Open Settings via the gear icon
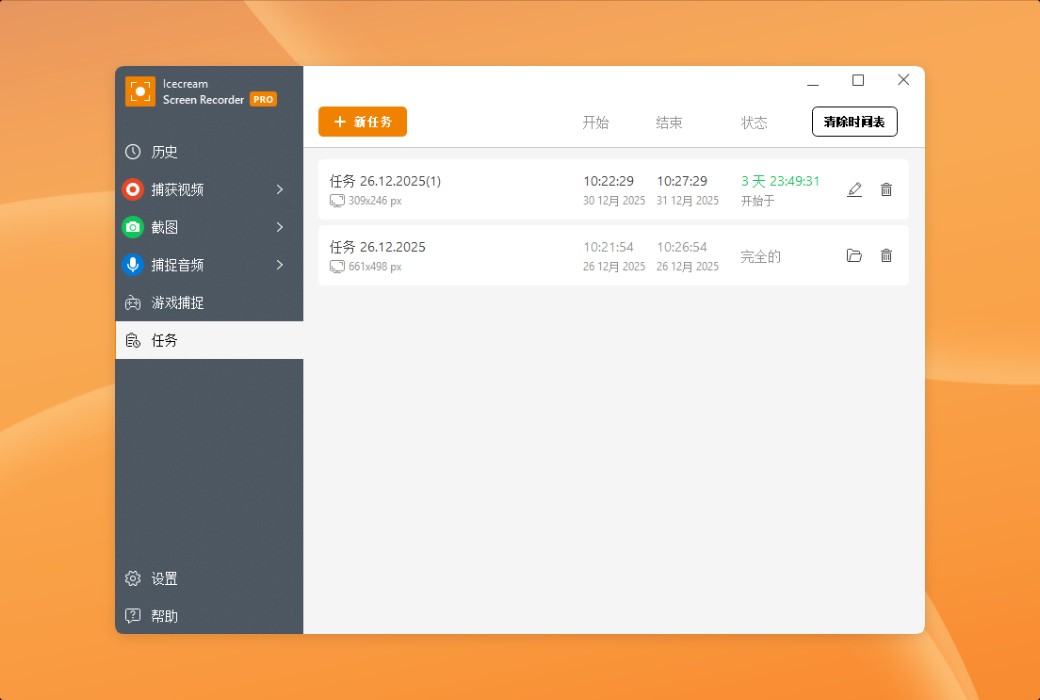 pos(133,578)
